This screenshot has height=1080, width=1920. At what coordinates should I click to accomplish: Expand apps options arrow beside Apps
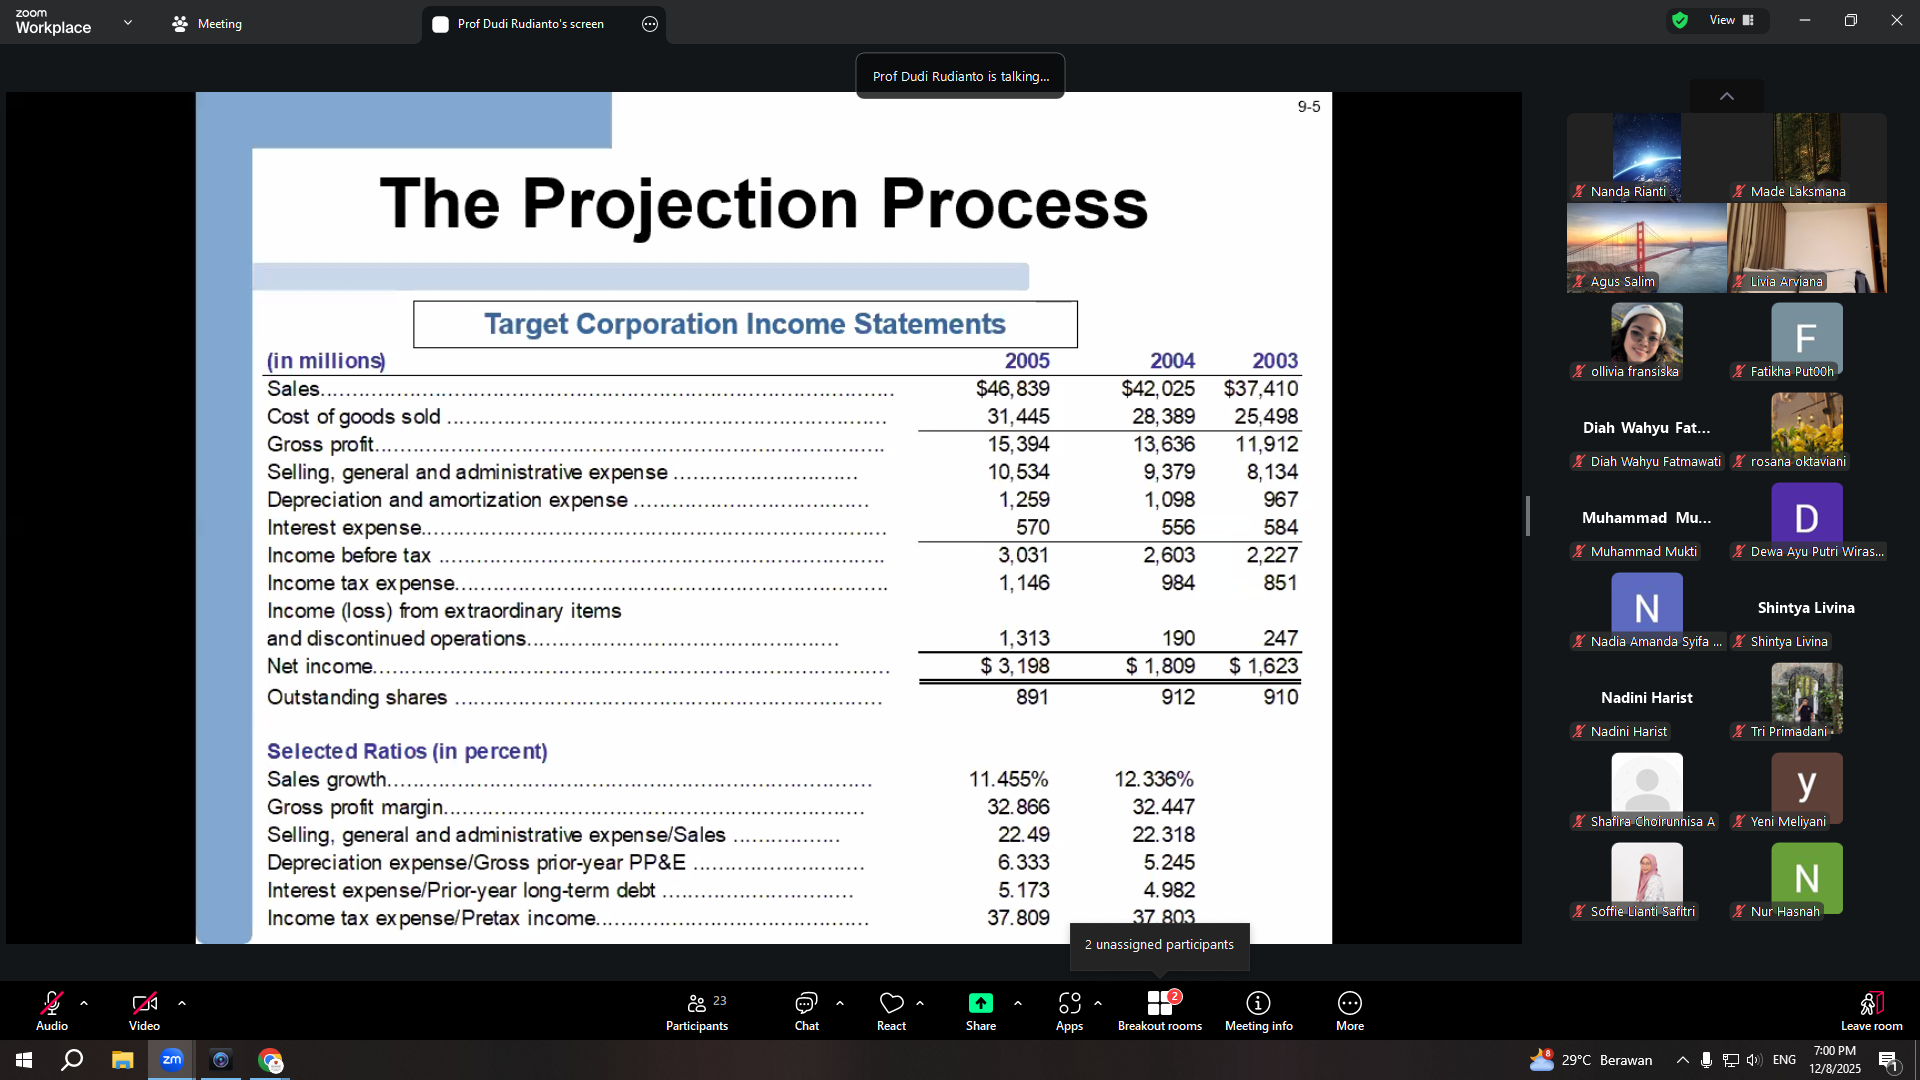click(x=1098, y=1003)
